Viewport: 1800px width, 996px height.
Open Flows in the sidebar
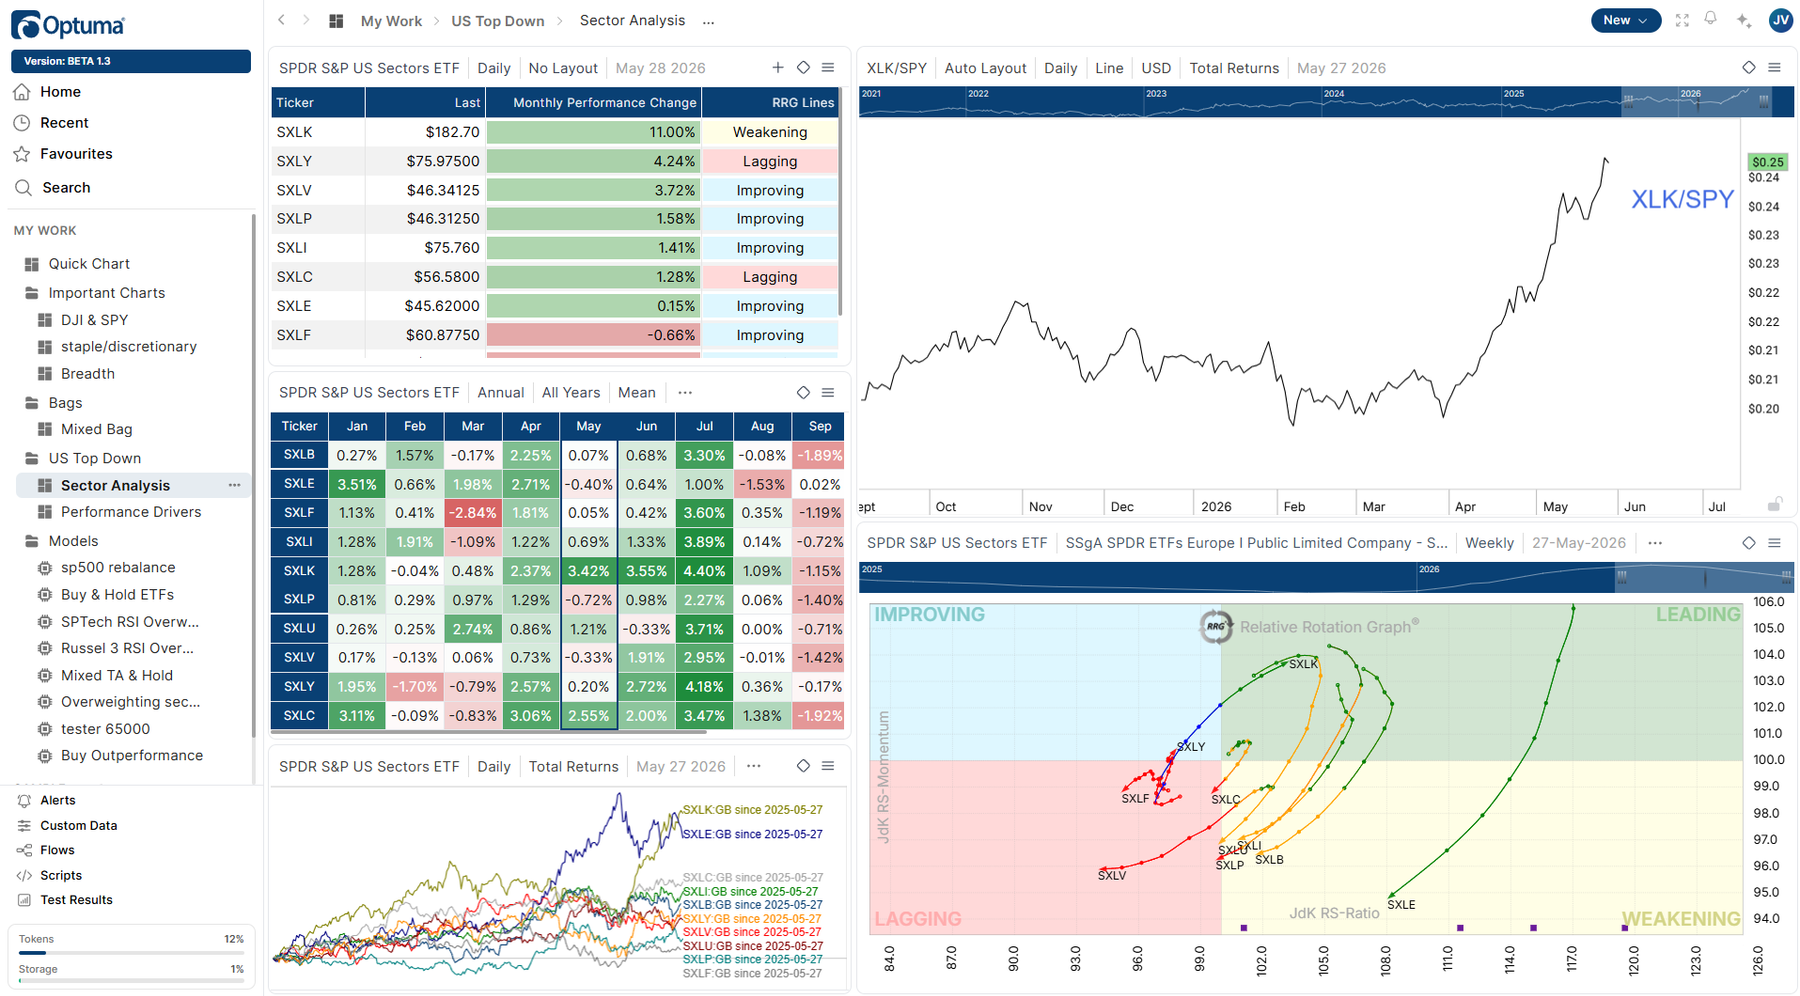pos(57,850)
